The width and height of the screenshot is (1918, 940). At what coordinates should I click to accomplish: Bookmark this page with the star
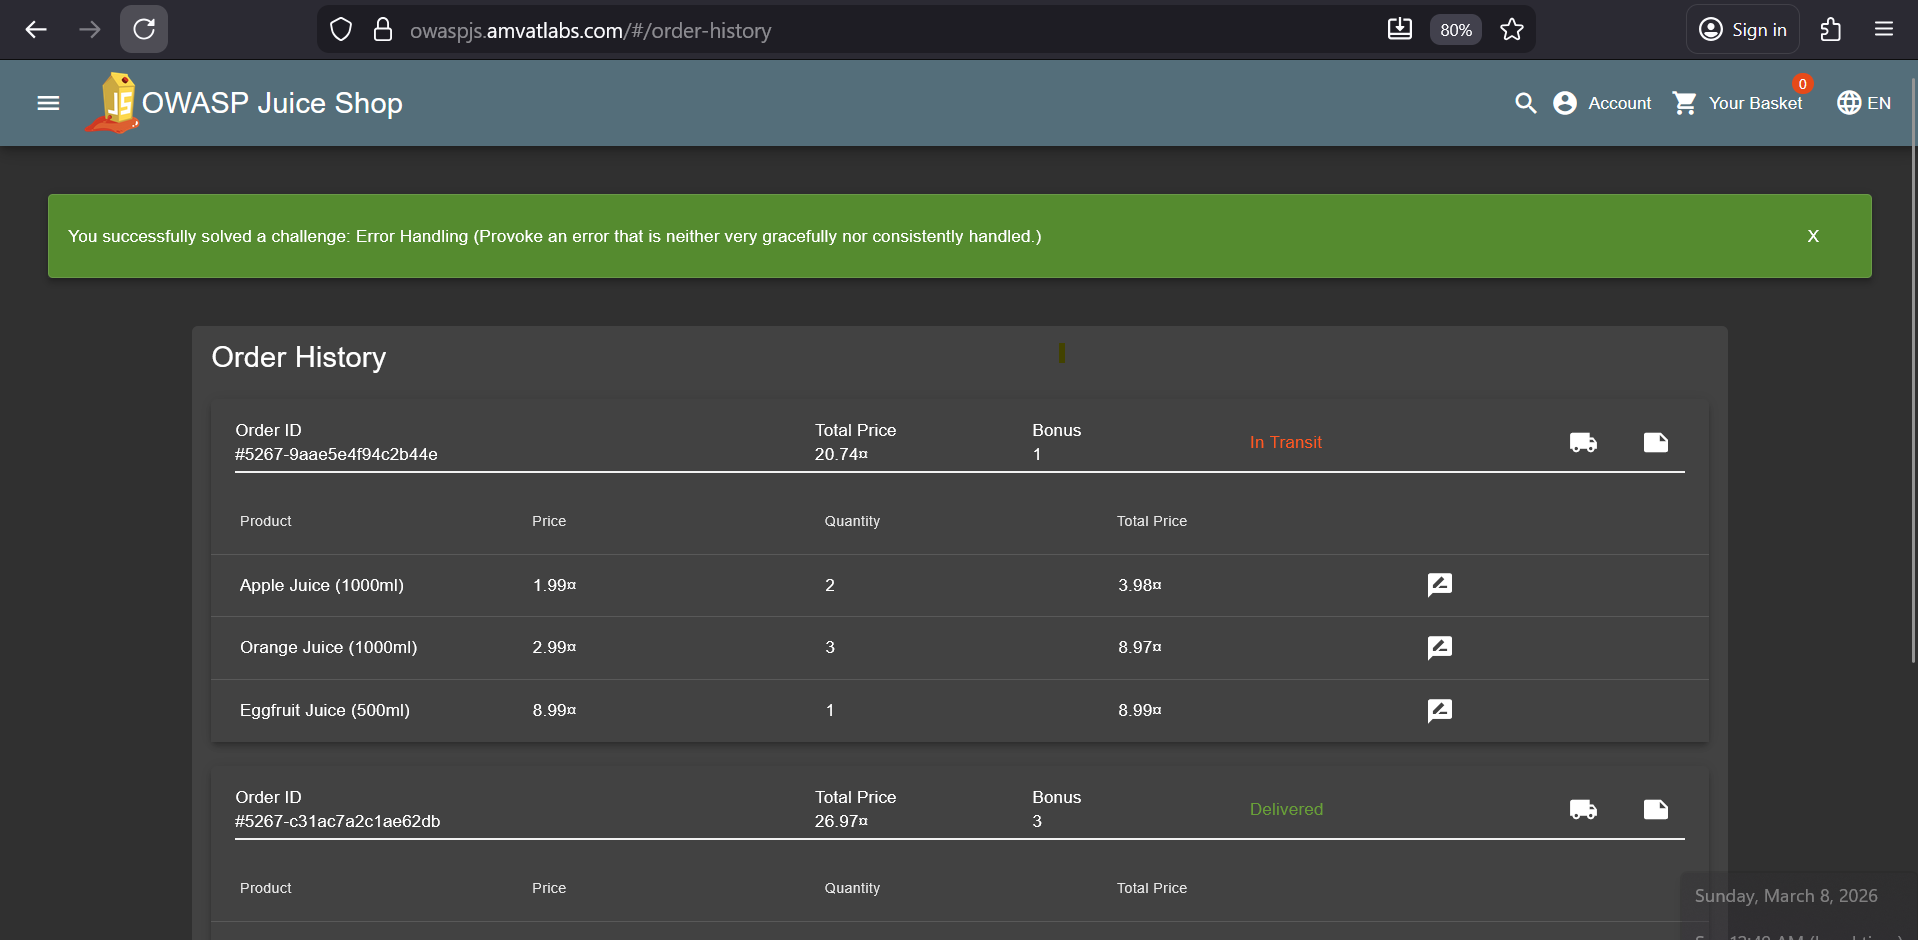(1512, 30)
